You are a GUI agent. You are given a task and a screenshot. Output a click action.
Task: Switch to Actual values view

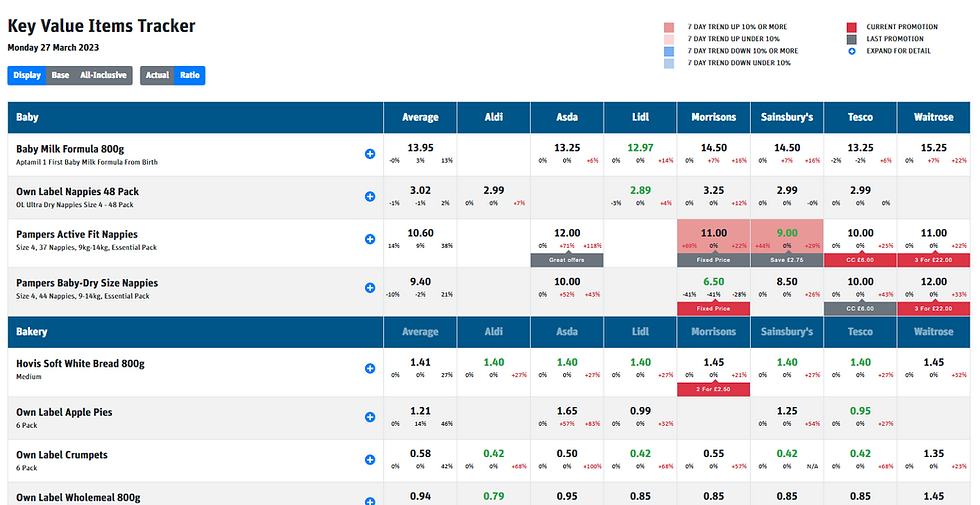click(x=158, y=76)
